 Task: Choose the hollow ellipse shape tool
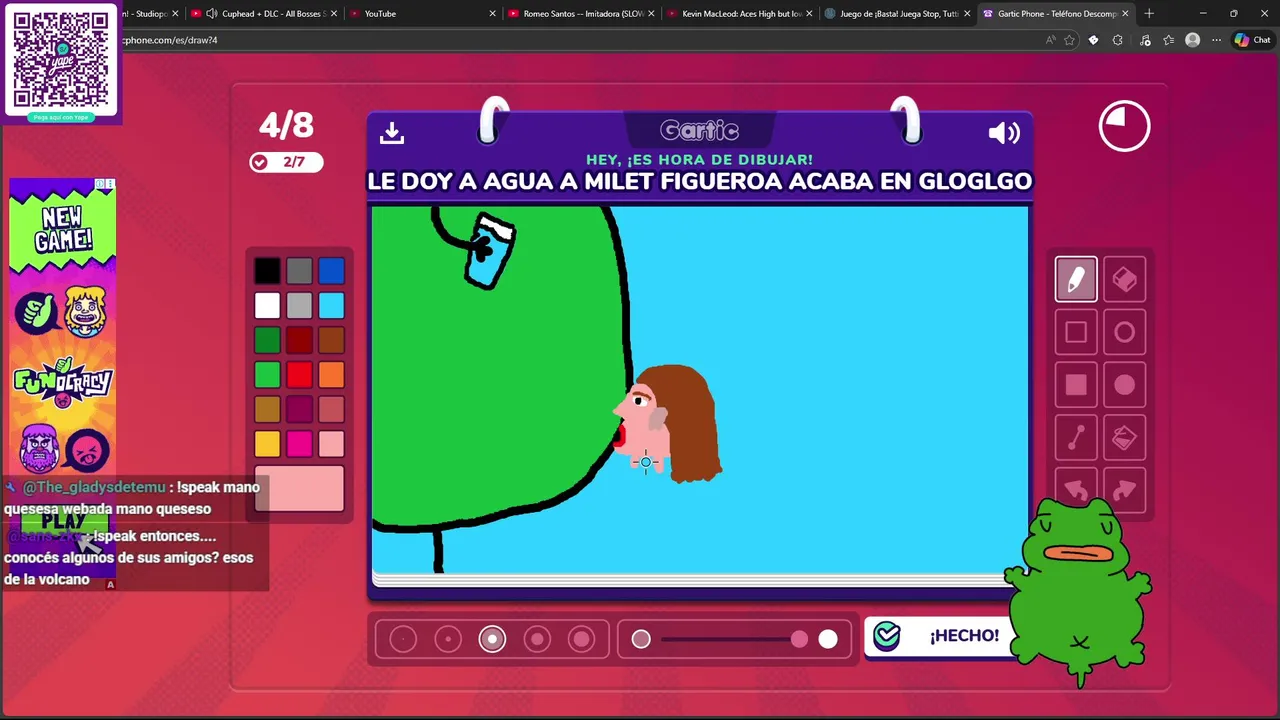pos(1125,332)
